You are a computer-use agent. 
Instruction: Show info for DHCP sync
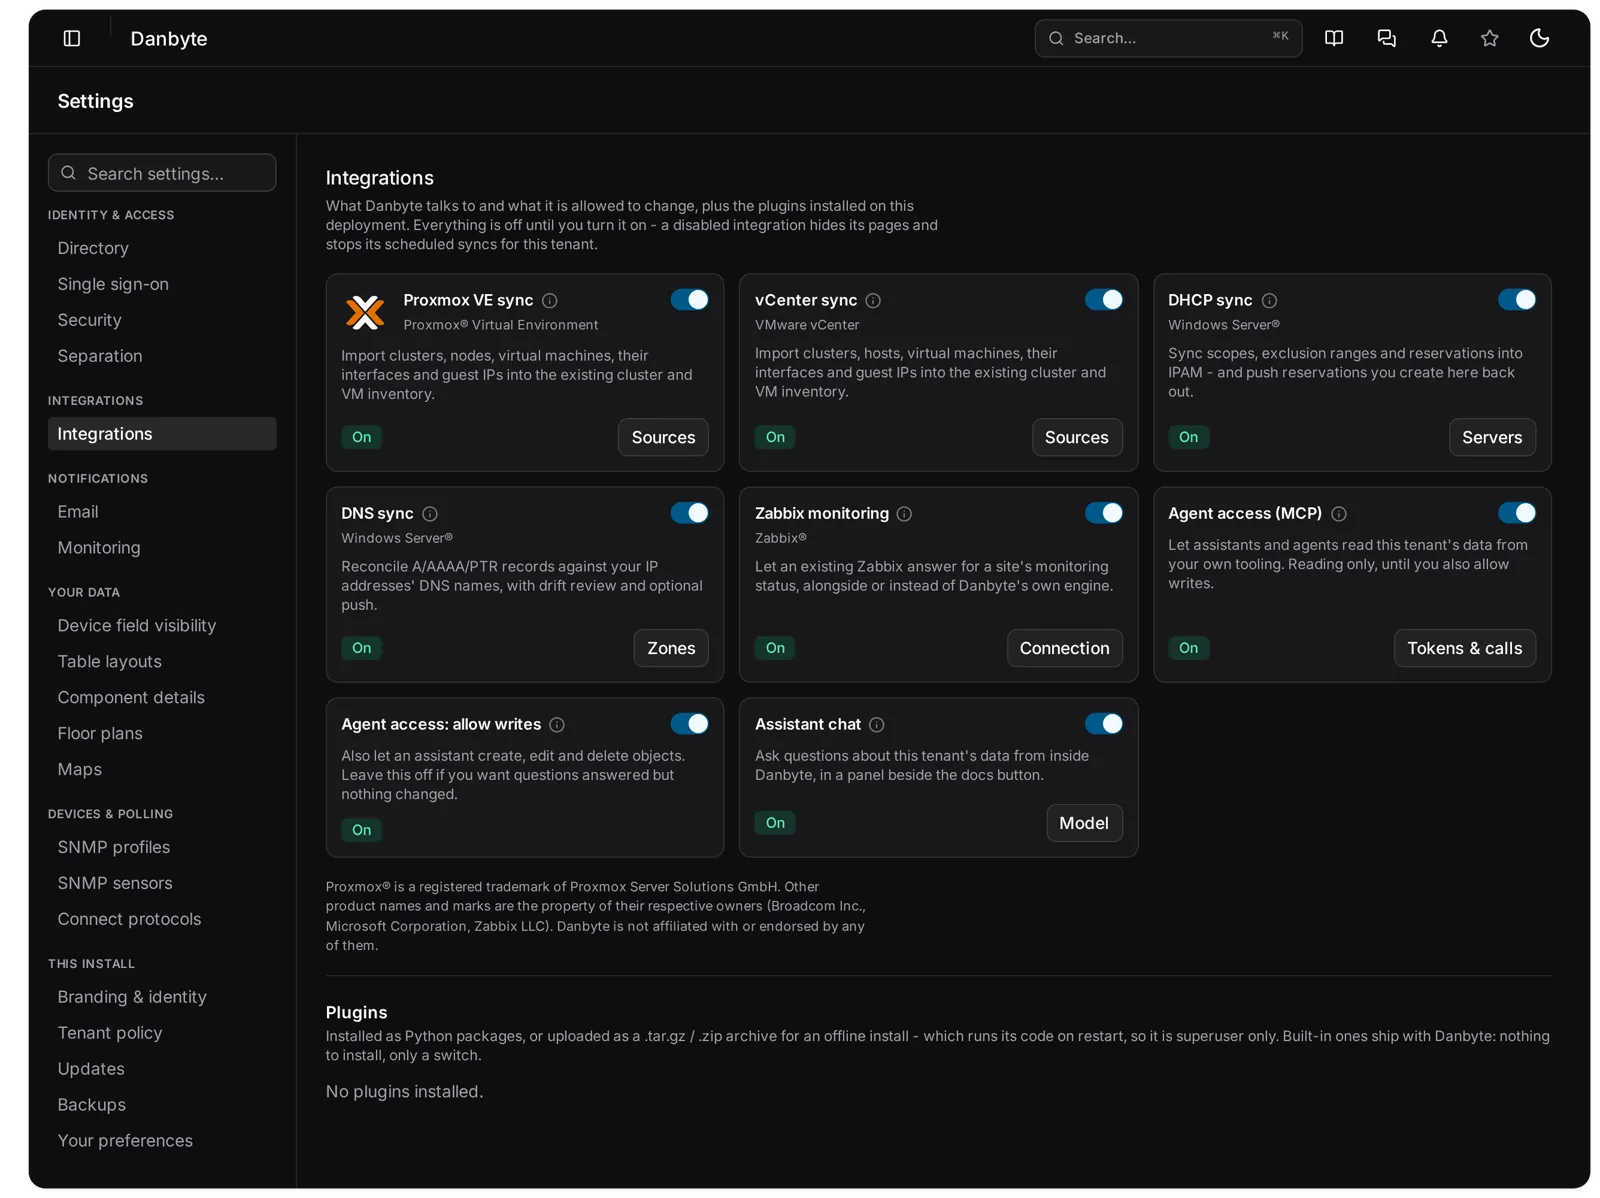[x=1269, y=300]
